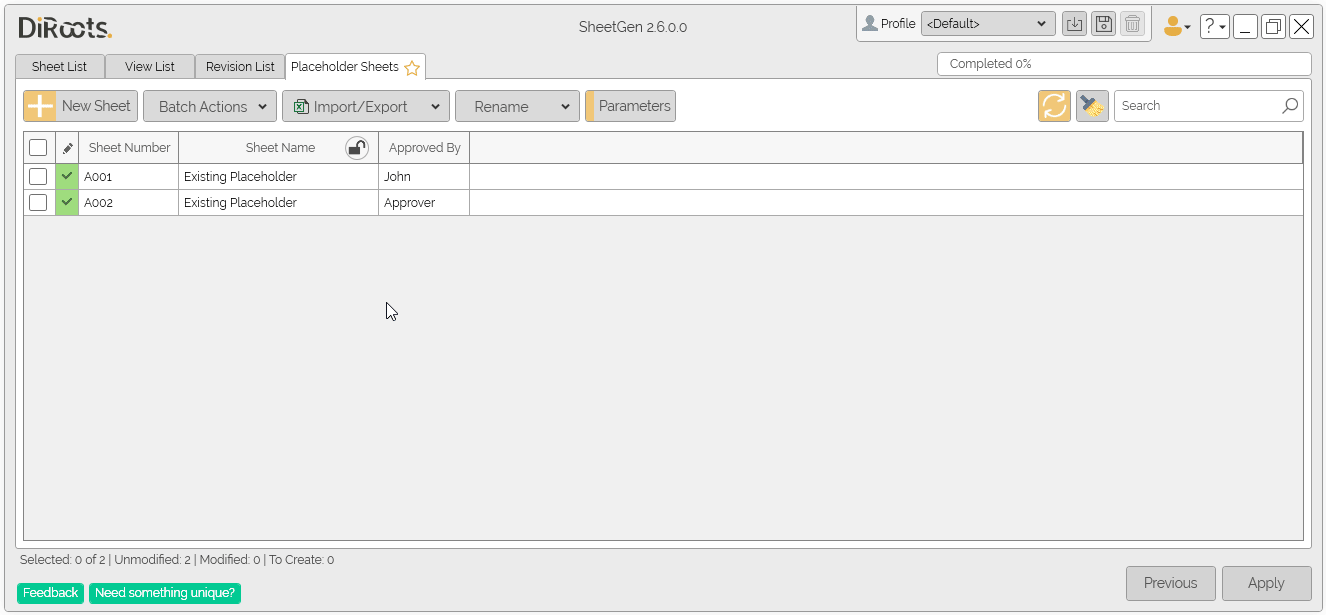Click the broom clear-filters icon
This screenshot has width=1326, height=615.
tap(1092, 105)
